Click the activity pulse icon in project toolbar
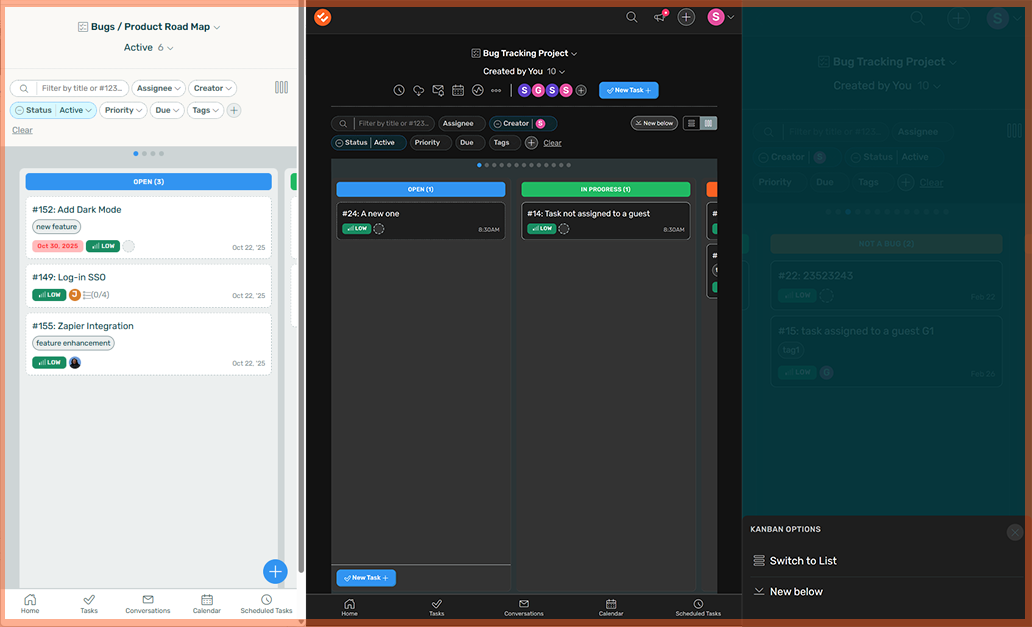 tap(477, 90)
